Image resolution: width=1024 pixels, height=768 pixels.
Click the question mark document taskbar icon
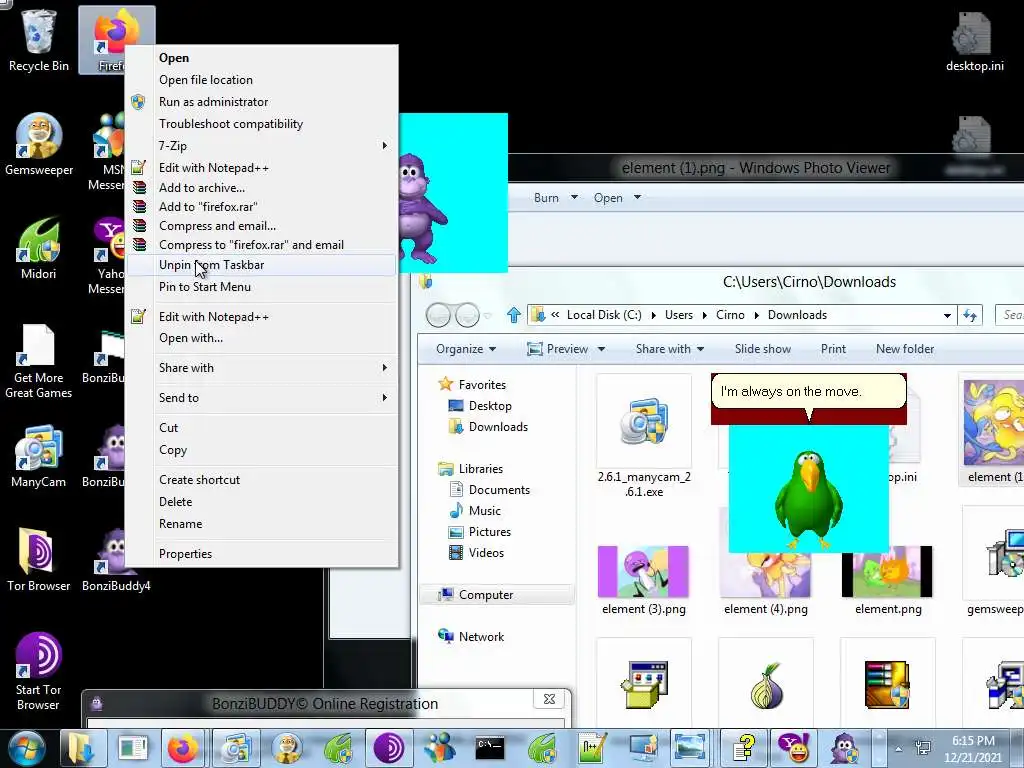(744, 748)
